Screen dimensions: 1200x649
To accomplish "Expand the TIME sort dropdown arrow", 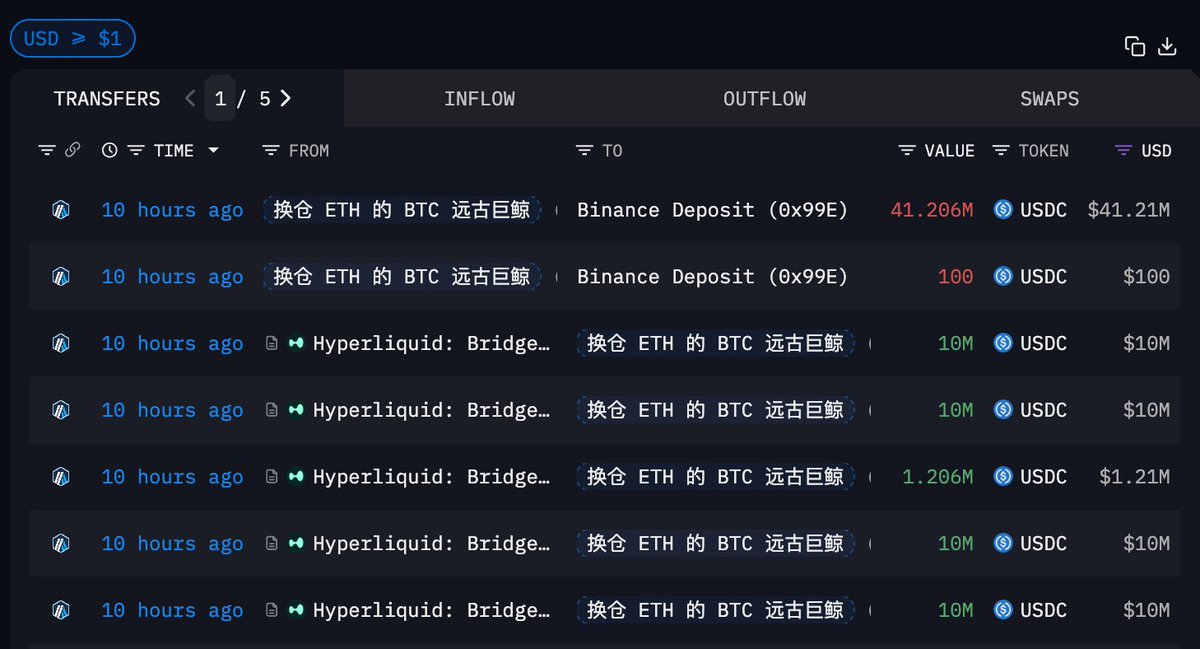I will [213, 150].
